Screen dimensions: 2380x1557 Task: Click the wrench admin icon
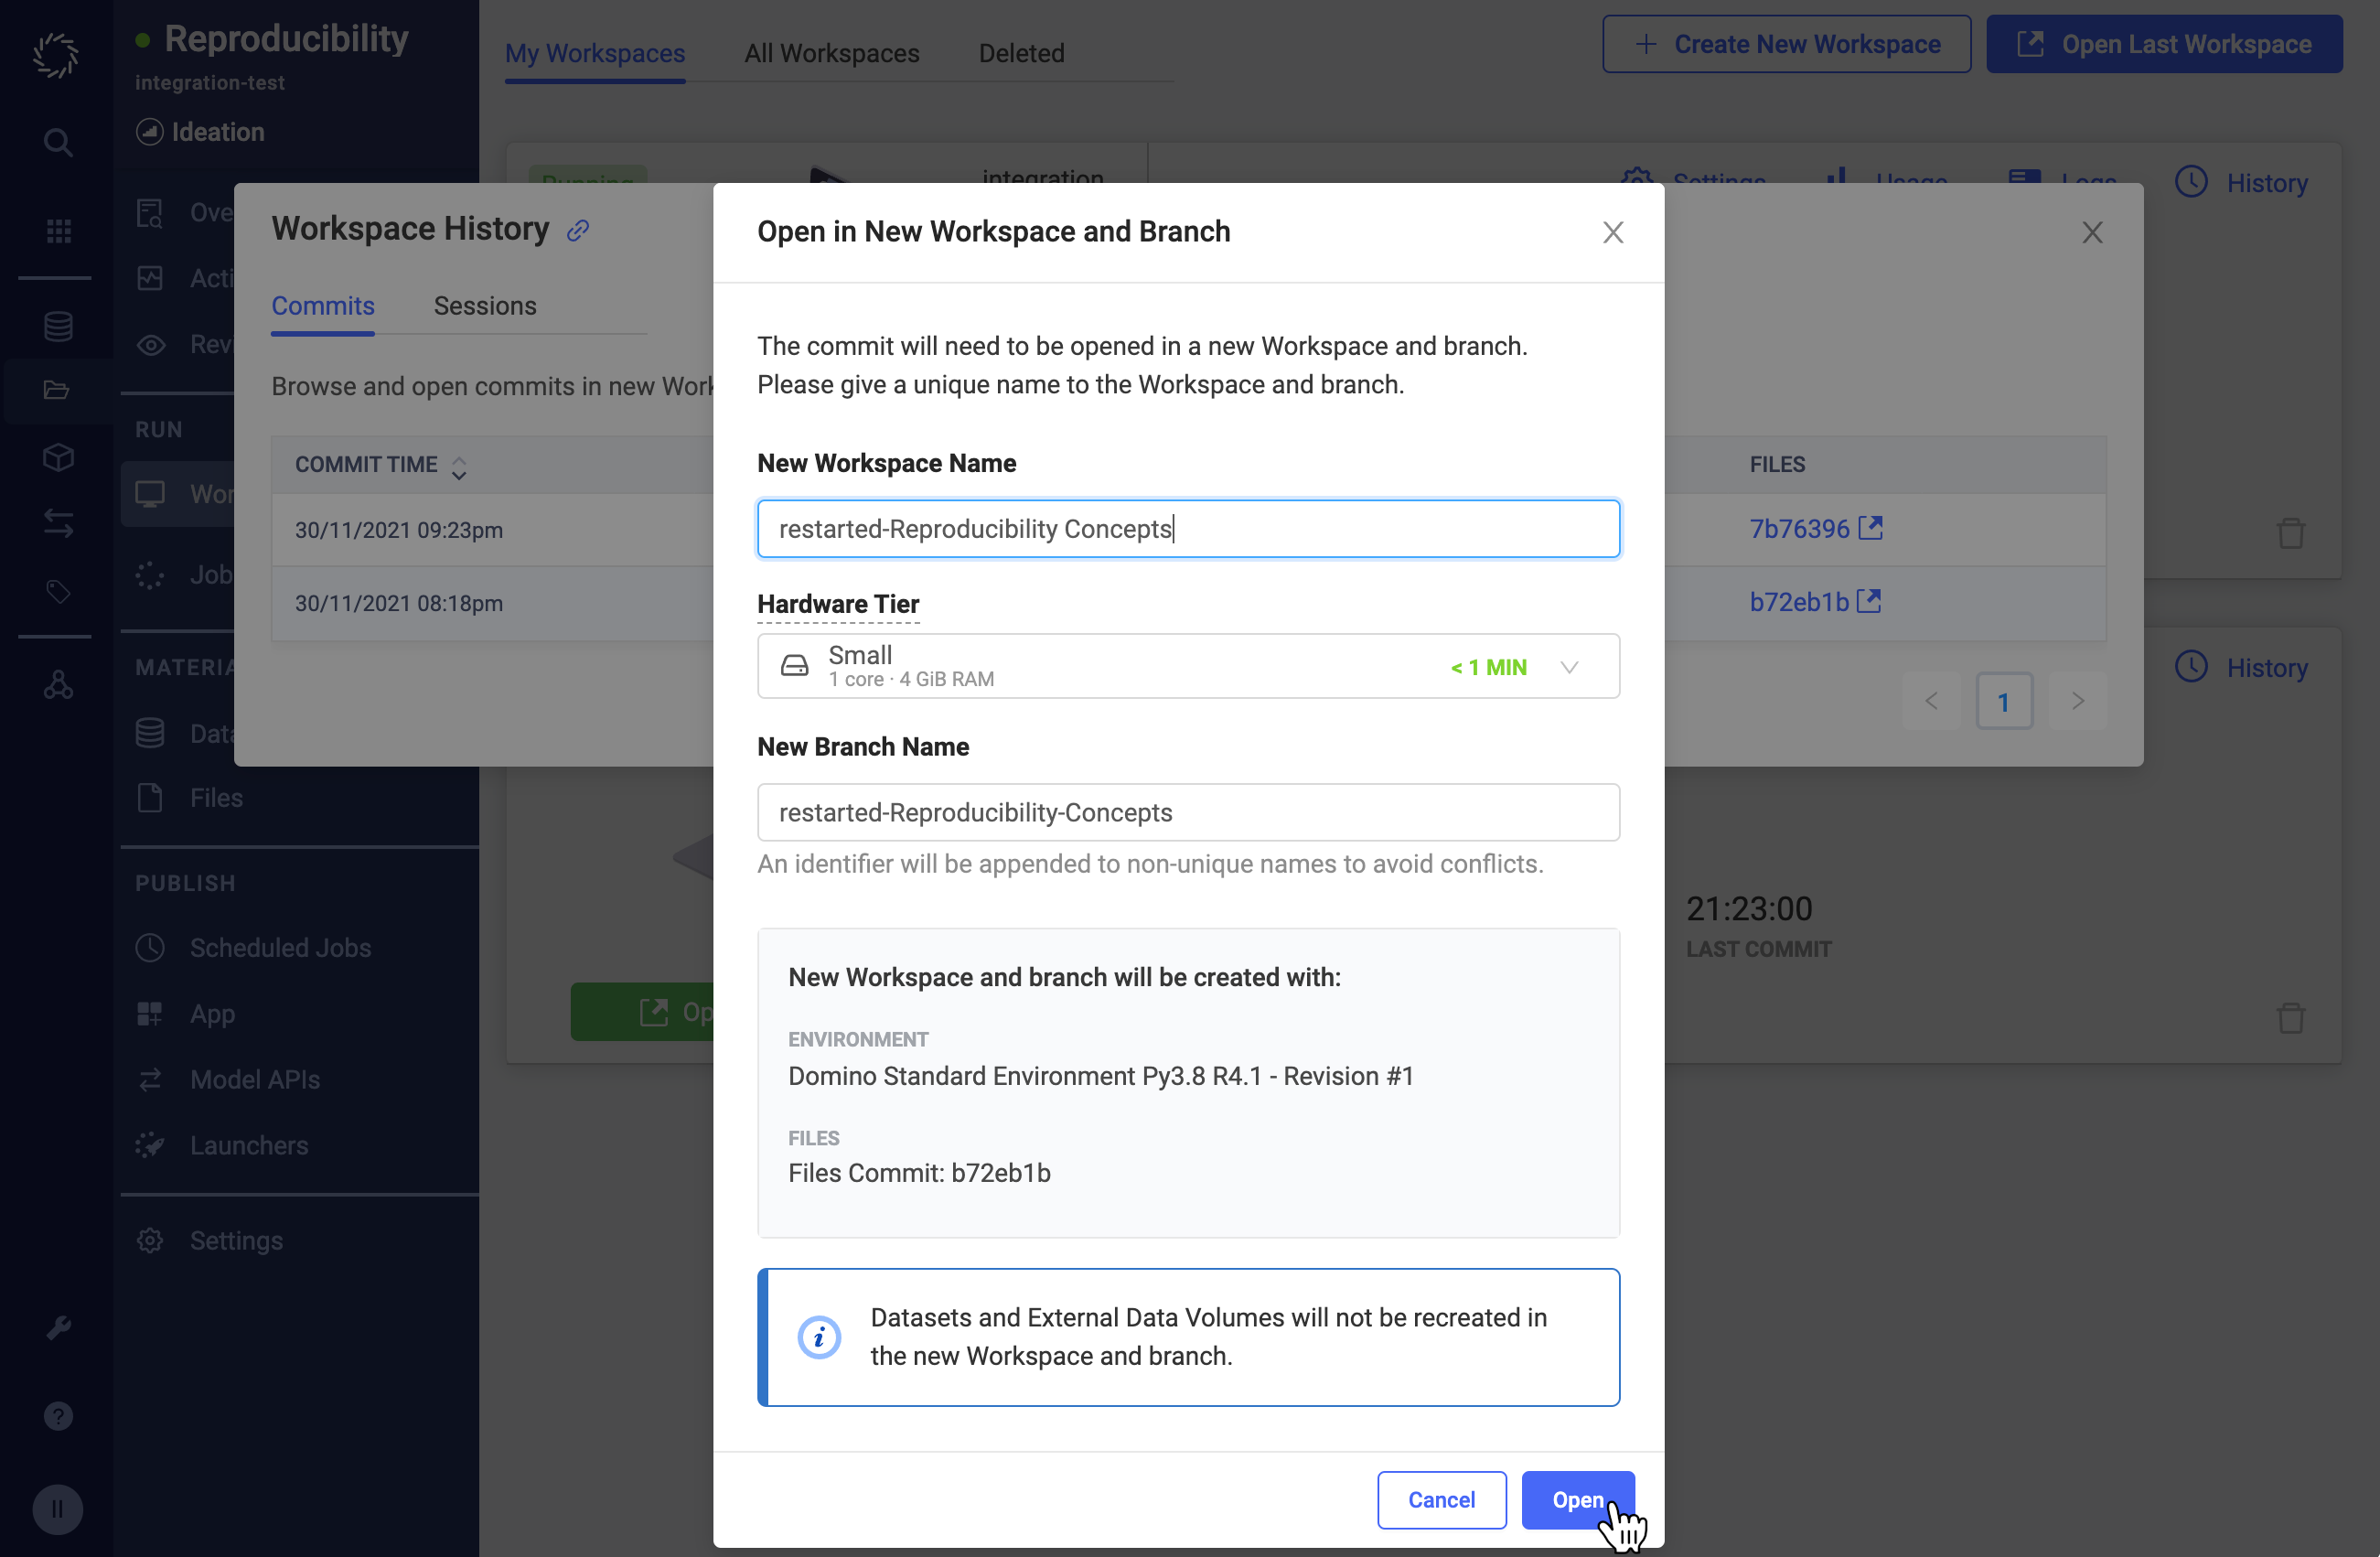pos(58,1327)
